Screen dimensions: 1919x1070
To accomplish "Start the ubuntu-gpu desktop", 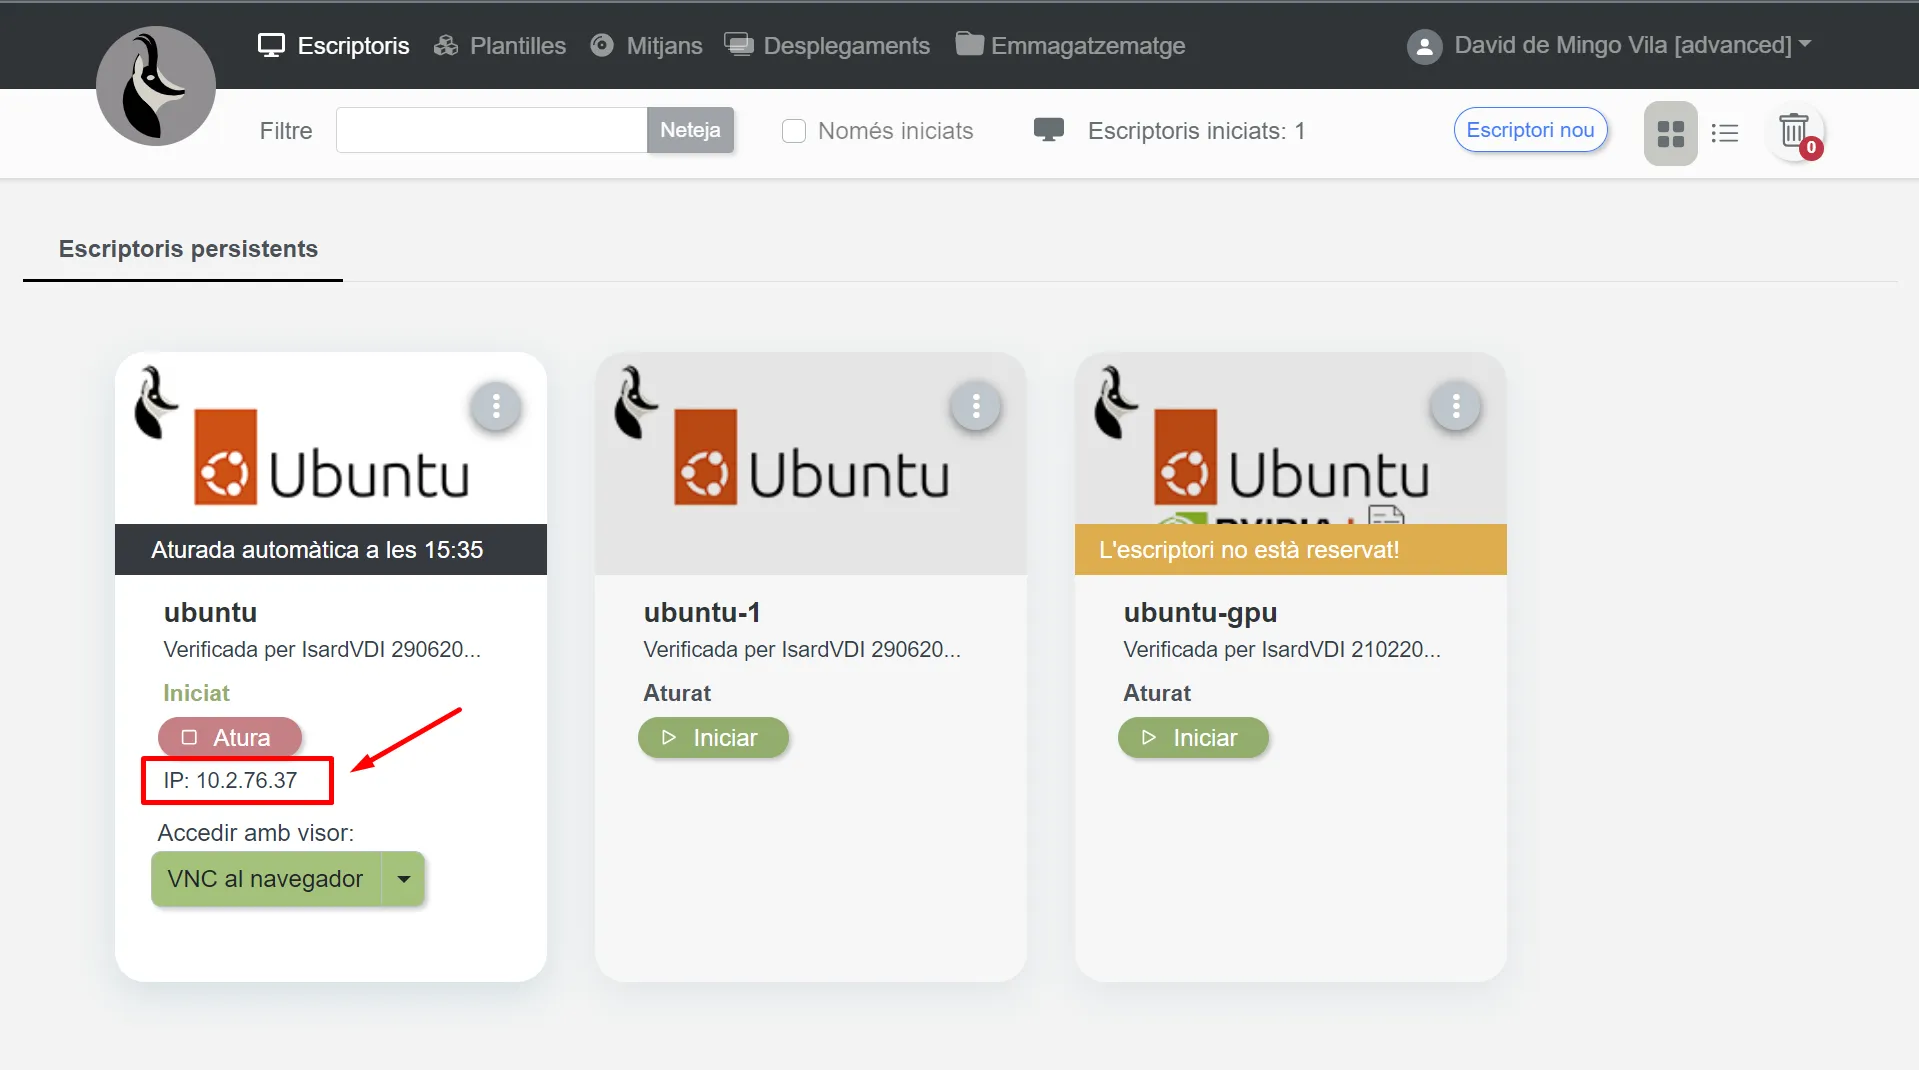I will tap(1192, 738).
